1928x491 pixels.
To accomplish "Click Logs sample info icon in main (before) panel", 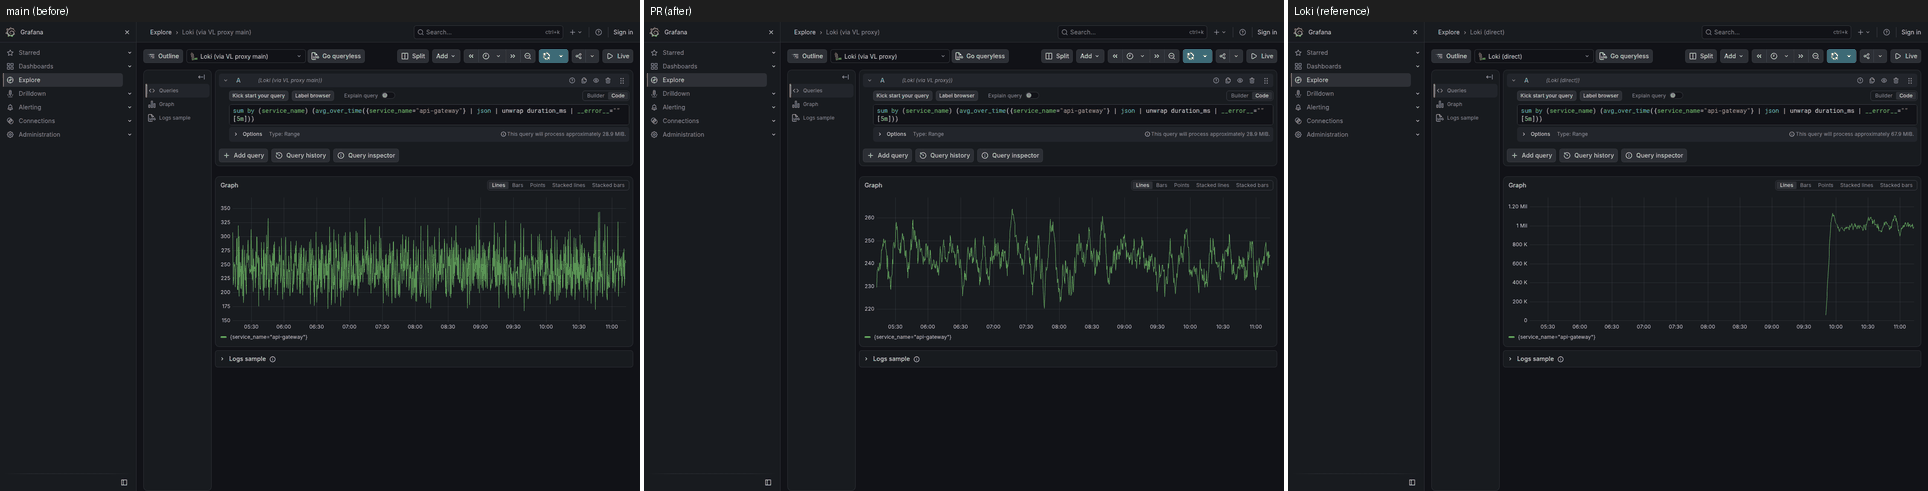I will coord(273,359).
